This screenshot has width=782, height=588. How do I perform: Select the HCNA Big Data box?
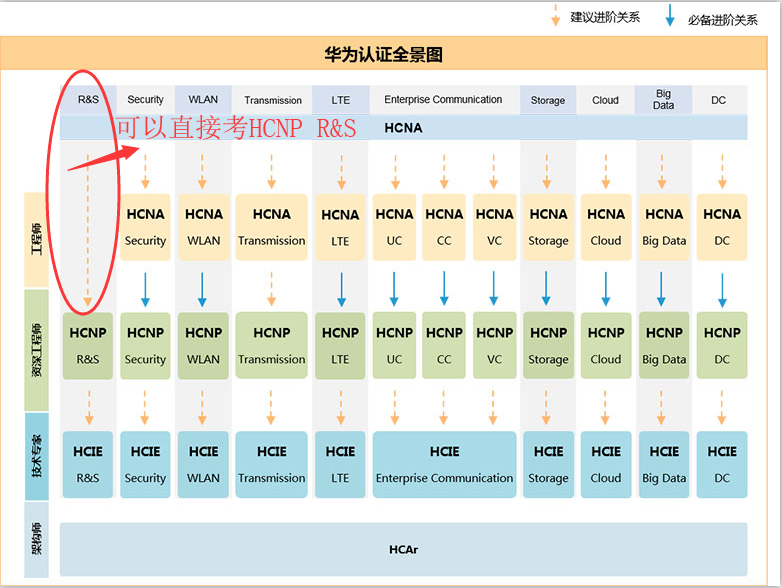point(664,227)
